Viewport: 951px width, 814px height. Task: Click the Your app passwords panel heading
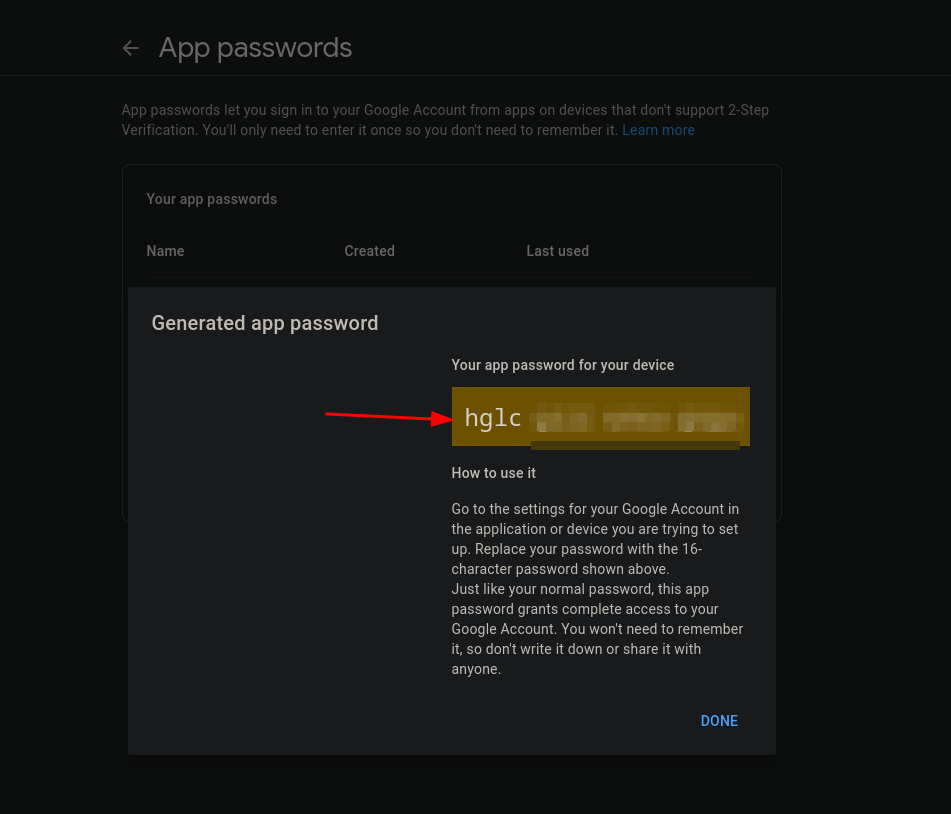coord(211,199)
